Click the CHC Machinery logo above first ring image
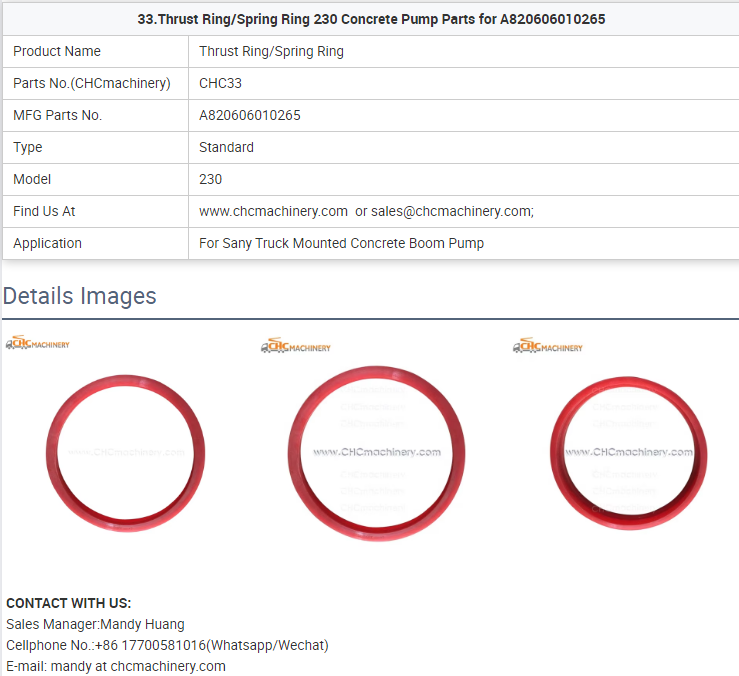739x676 pixels. click(x=38, y=344)
